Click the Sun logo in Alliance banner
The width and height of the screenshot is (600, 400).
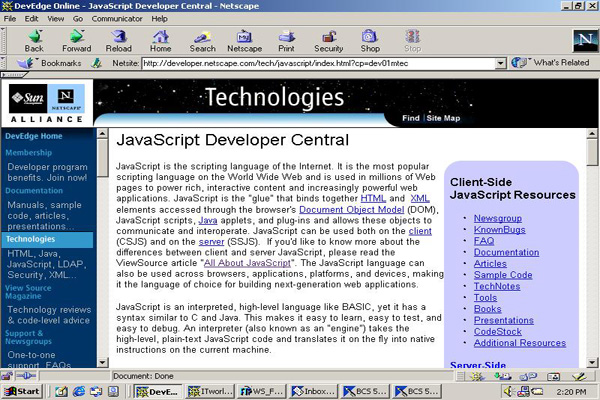28,98
